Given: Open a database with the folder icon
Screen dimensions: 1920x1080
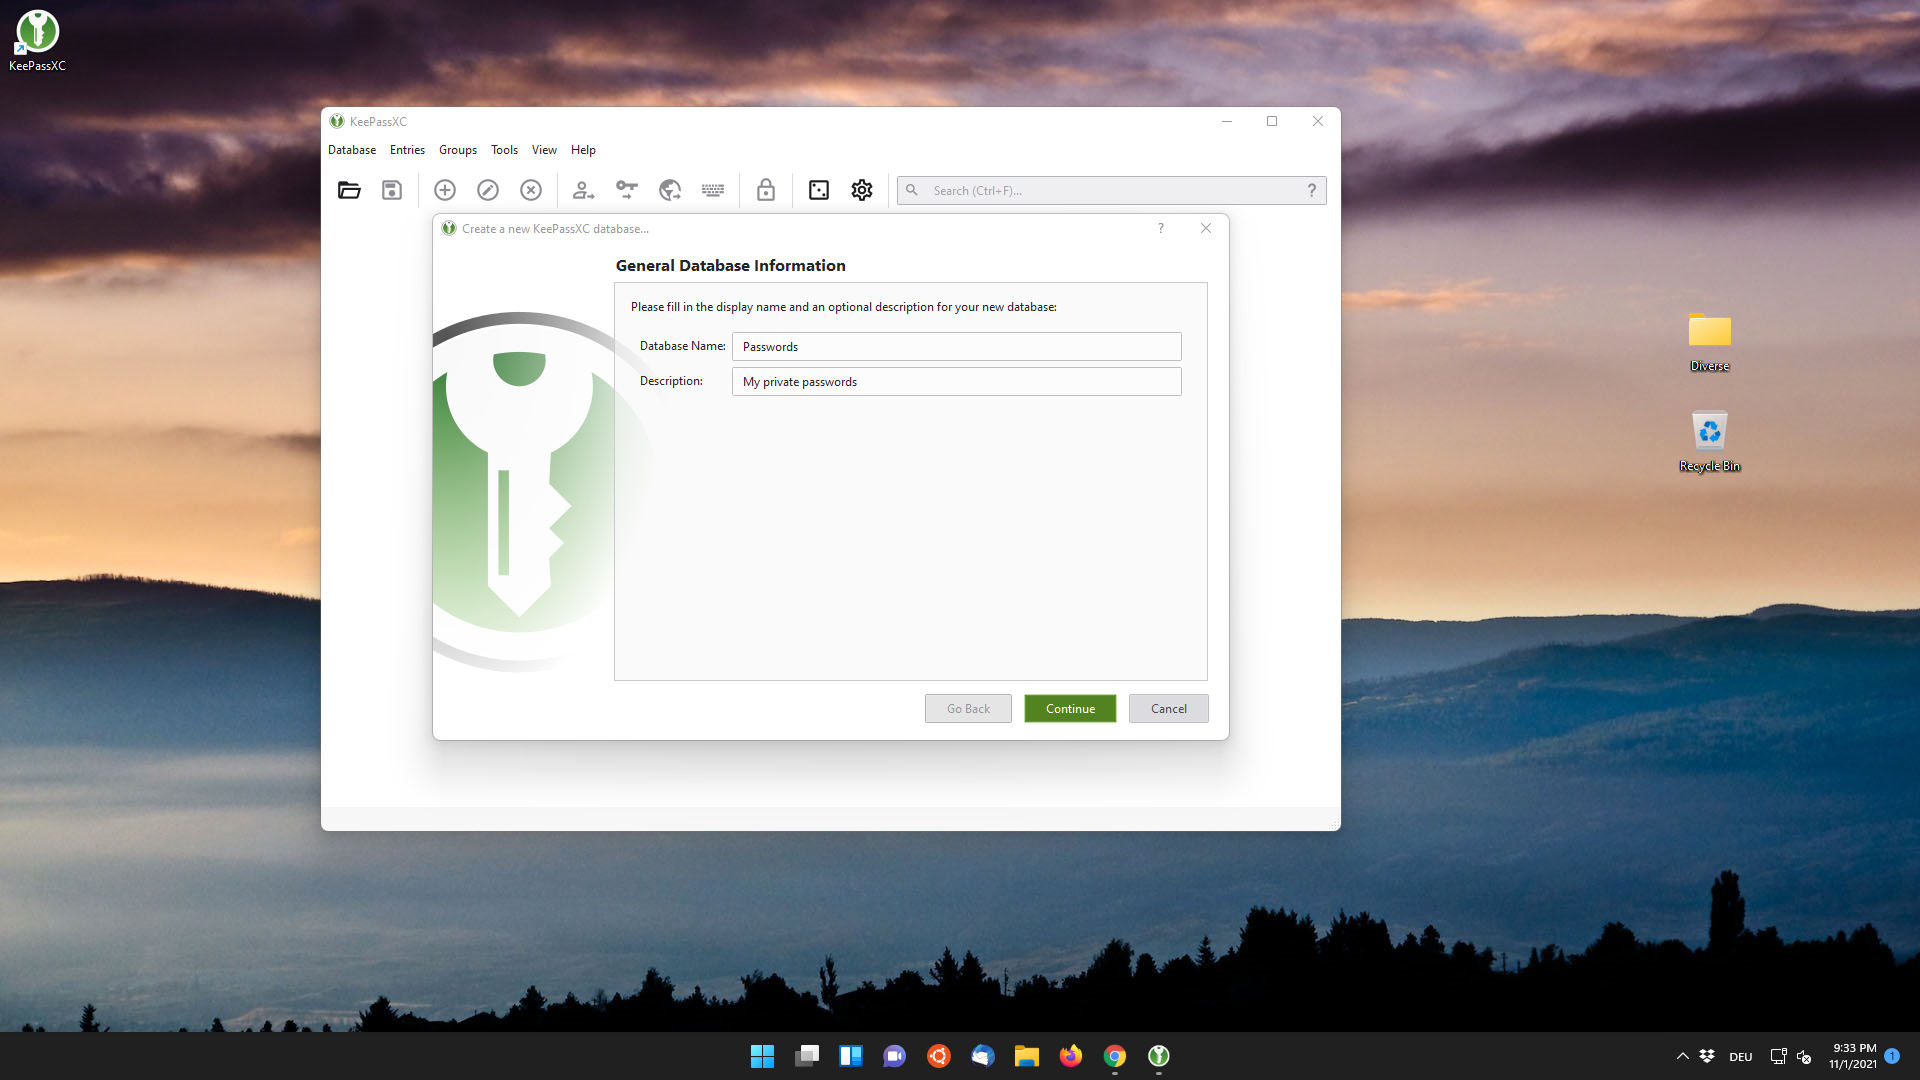Looking at the screenshot, I should (349, 190).
